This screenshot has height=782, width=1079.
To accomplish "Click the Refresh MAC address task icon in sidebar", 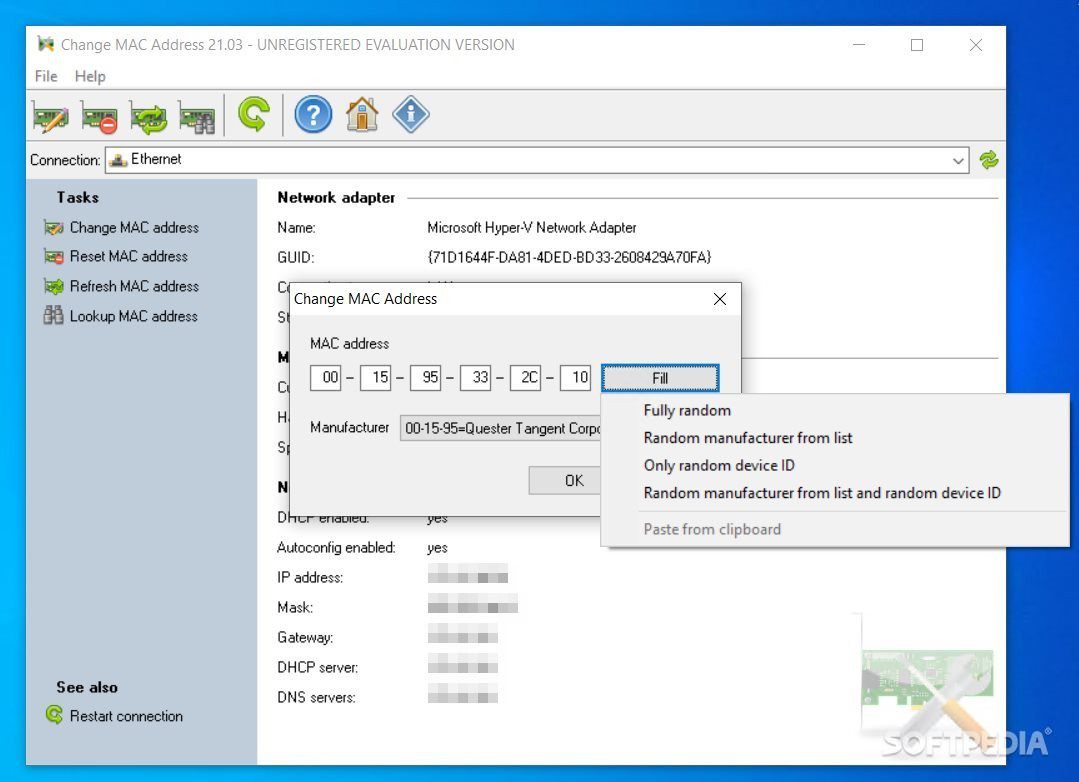I will click(53, 286).
